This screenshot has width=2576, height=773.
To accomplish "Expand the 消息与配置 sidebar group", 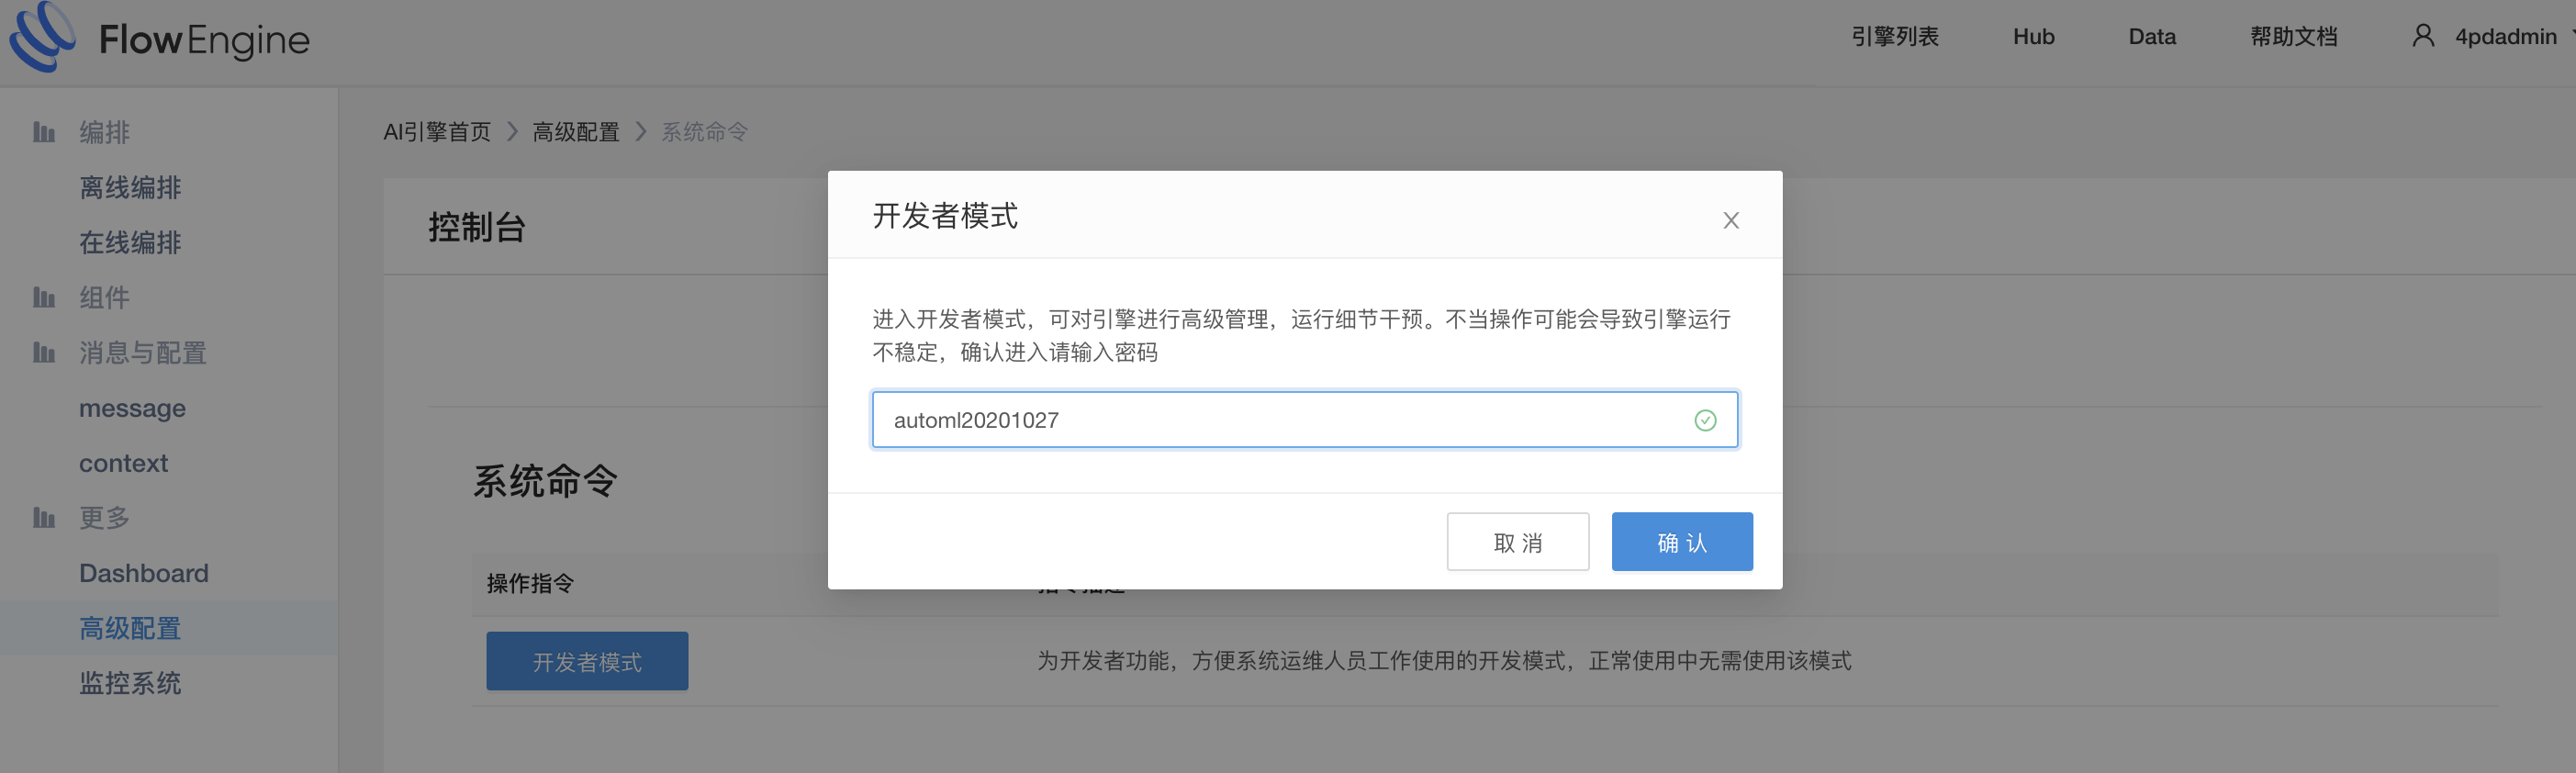I will [x=143, y=352].
